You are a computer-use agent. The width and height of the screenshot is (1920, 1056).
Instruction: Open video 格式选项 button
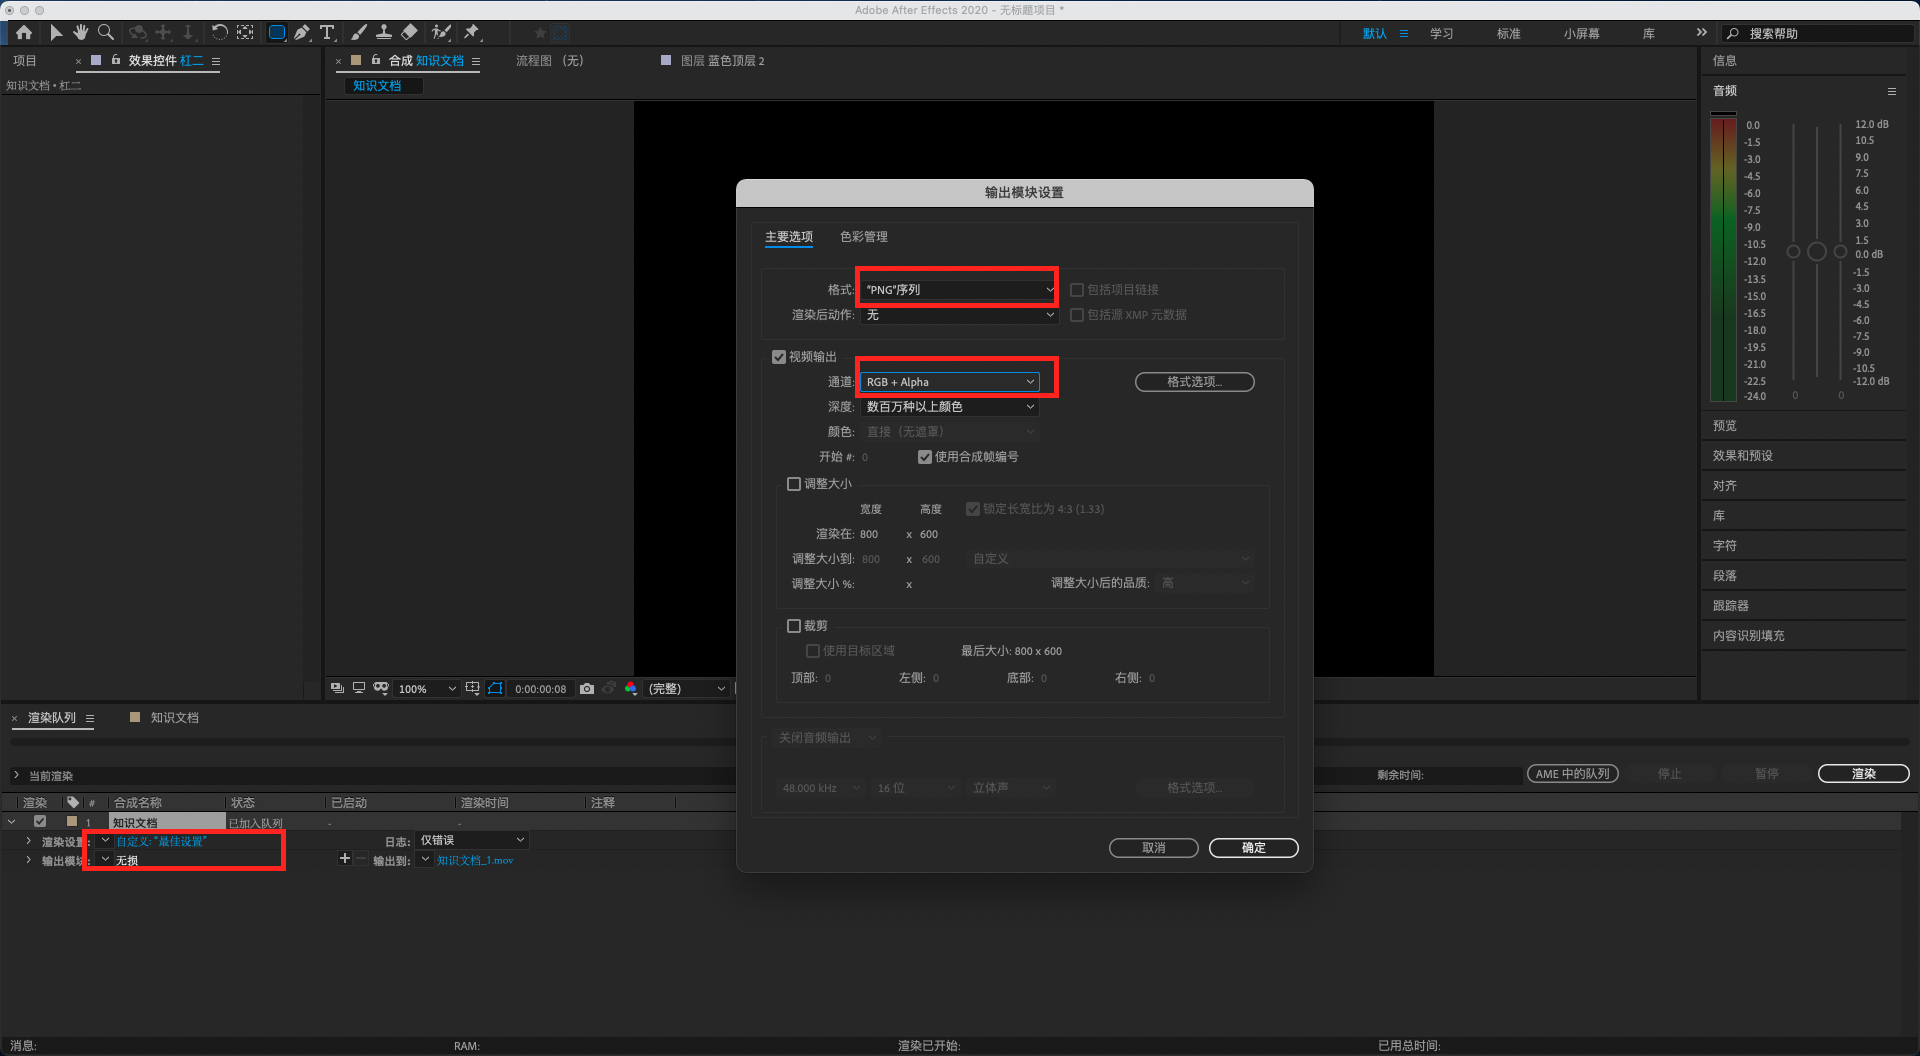click(x=1195, y=382)
